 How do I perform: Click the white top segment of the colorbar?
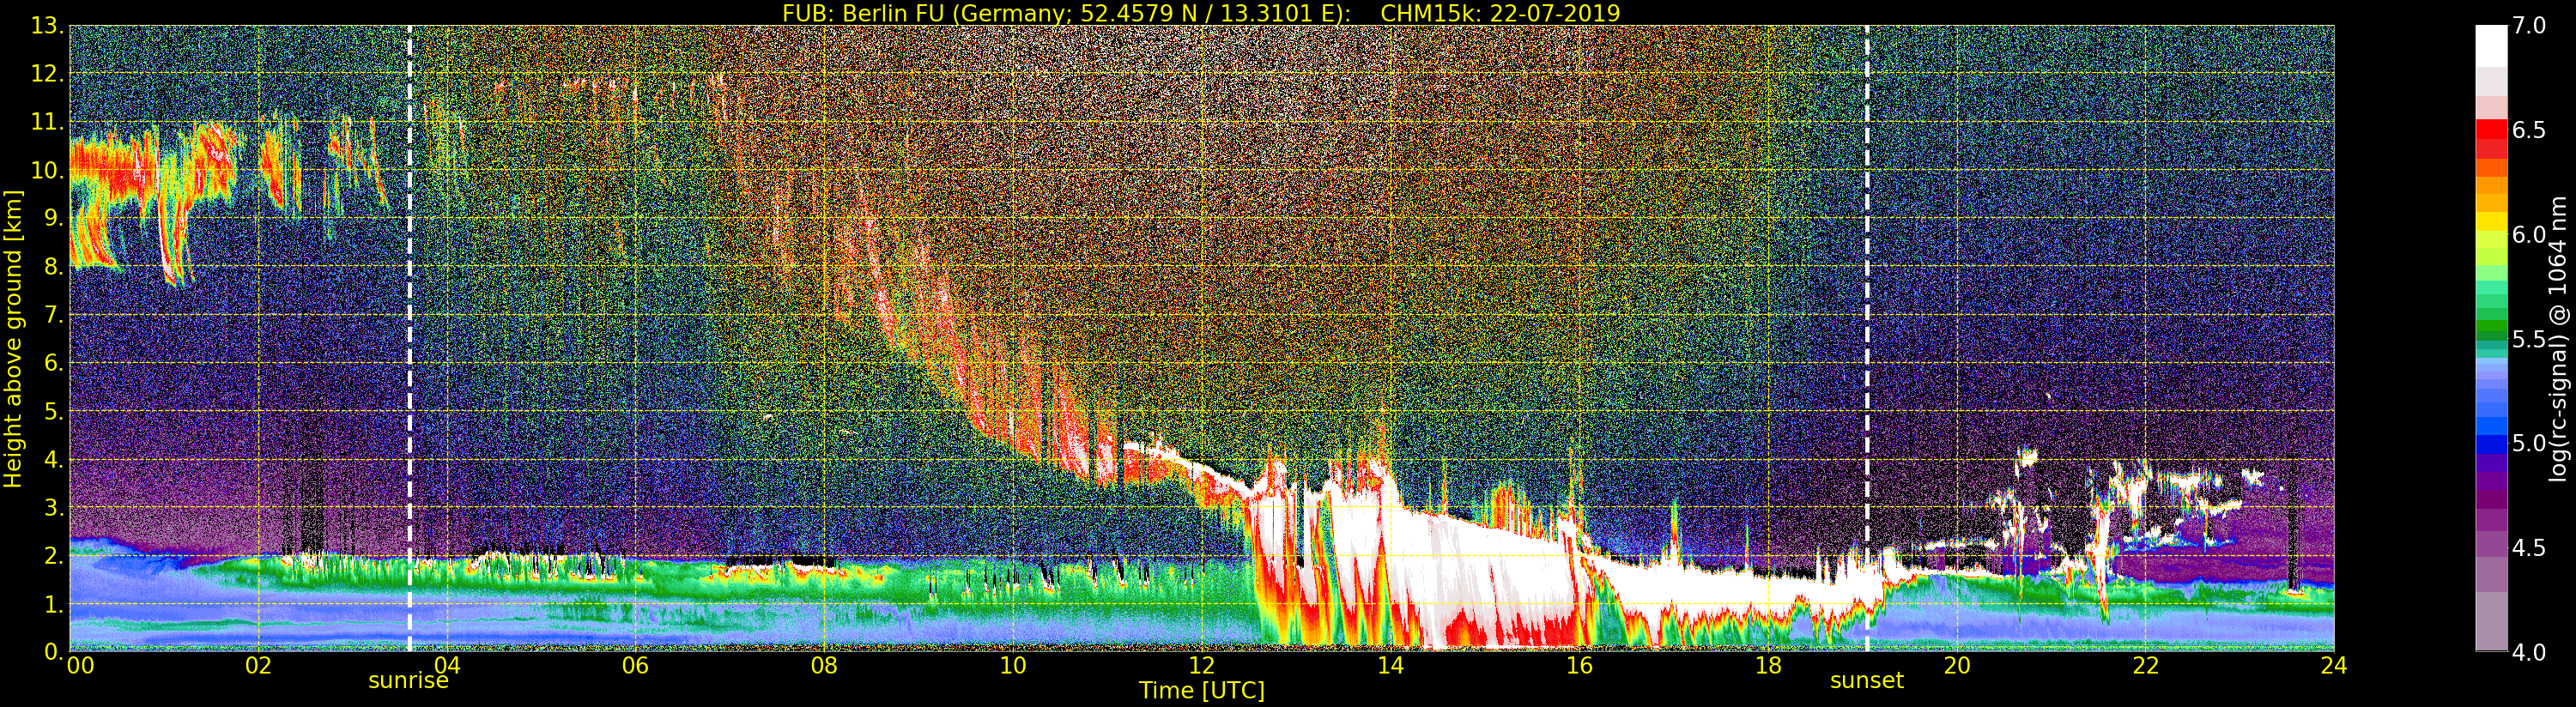[x=2491, y=45]
